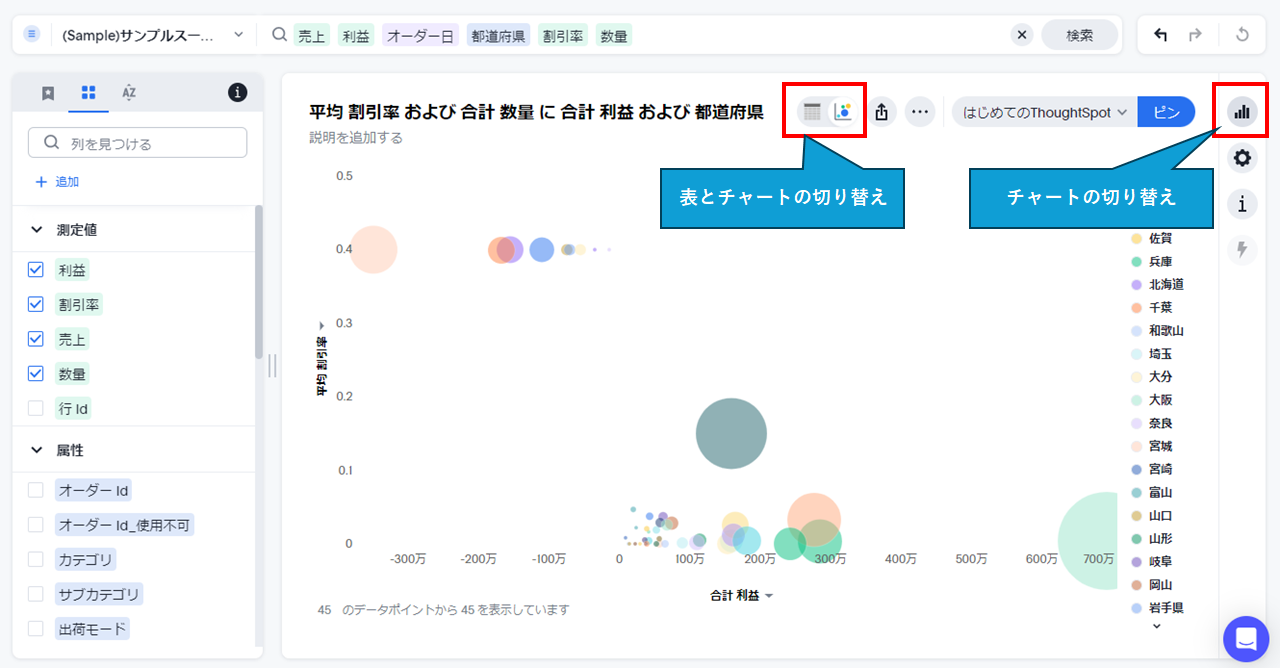Open chart type switcher icon
The width and height of the screenshot is (1280, 668).
[1242, 112]
